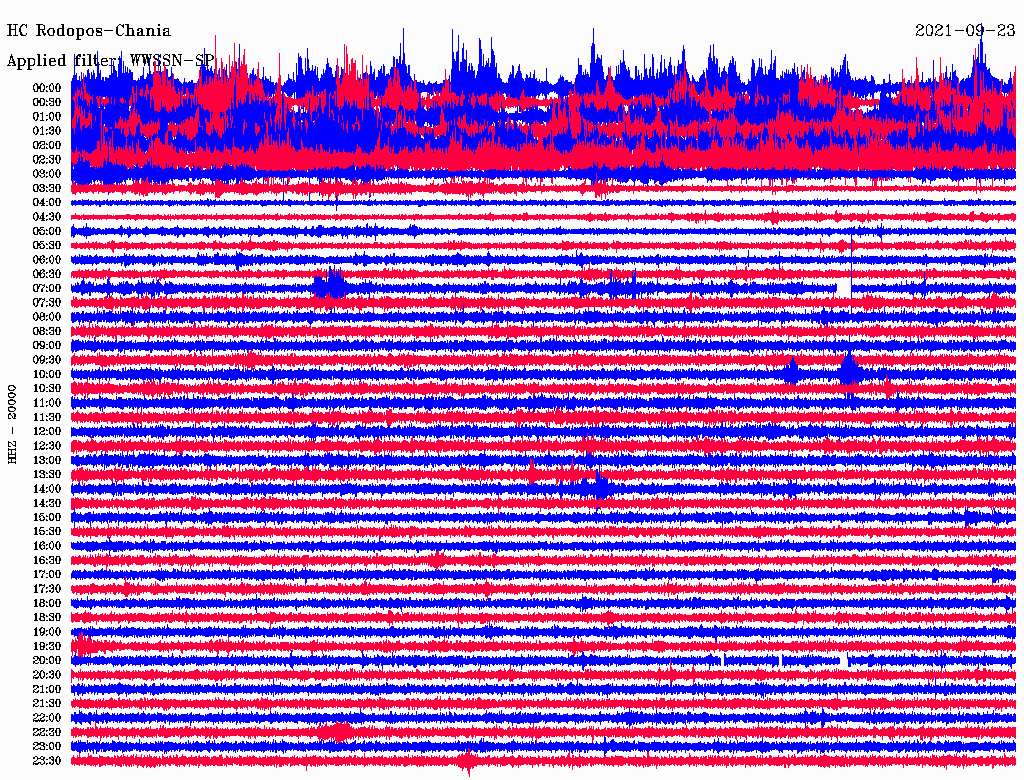Select the 07:00 time label
Image resolution: width=1024 pixels, height=780 pixels.
[47, 288]
